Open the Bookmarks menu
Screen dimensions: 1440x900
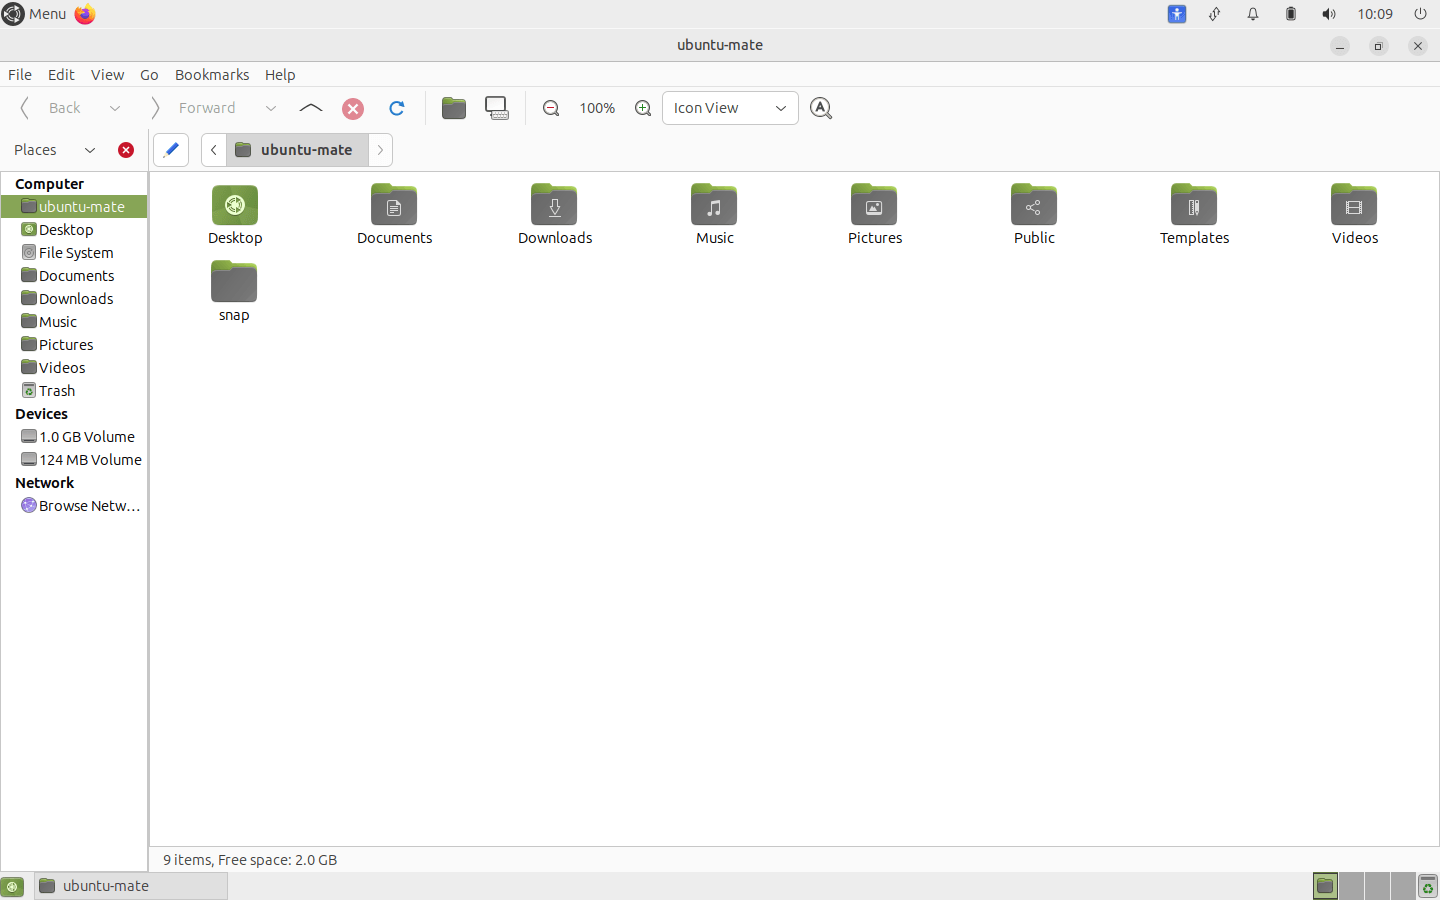pos(212,74)
